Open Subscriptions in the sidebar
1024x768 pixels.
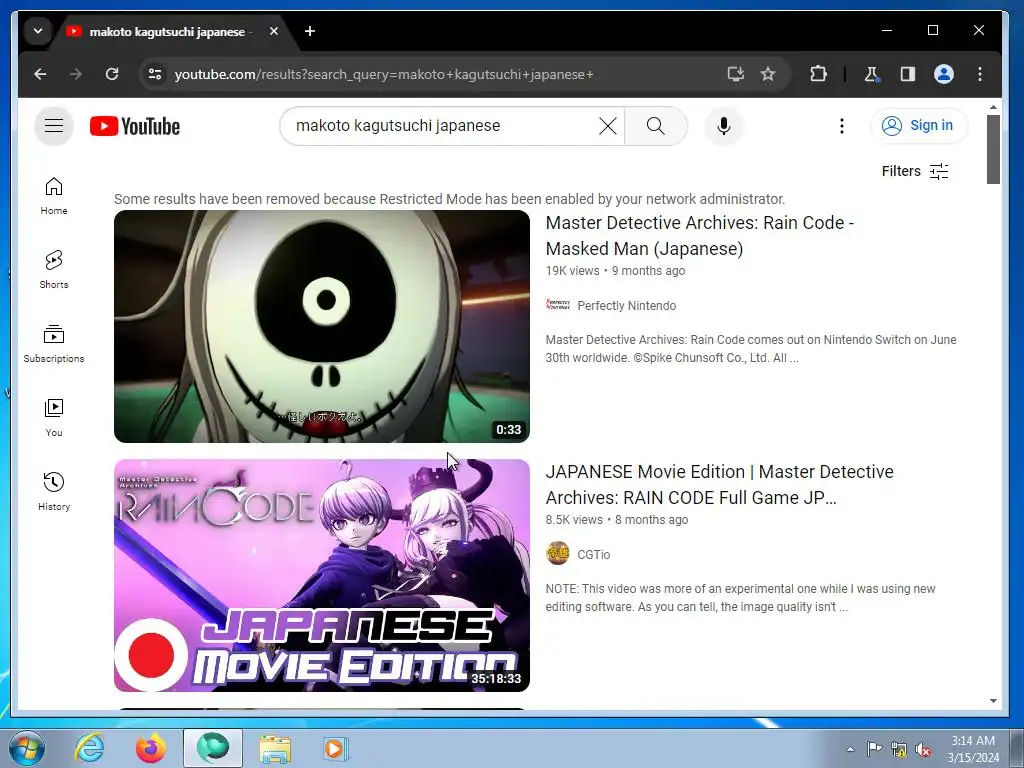click(54, 344)
